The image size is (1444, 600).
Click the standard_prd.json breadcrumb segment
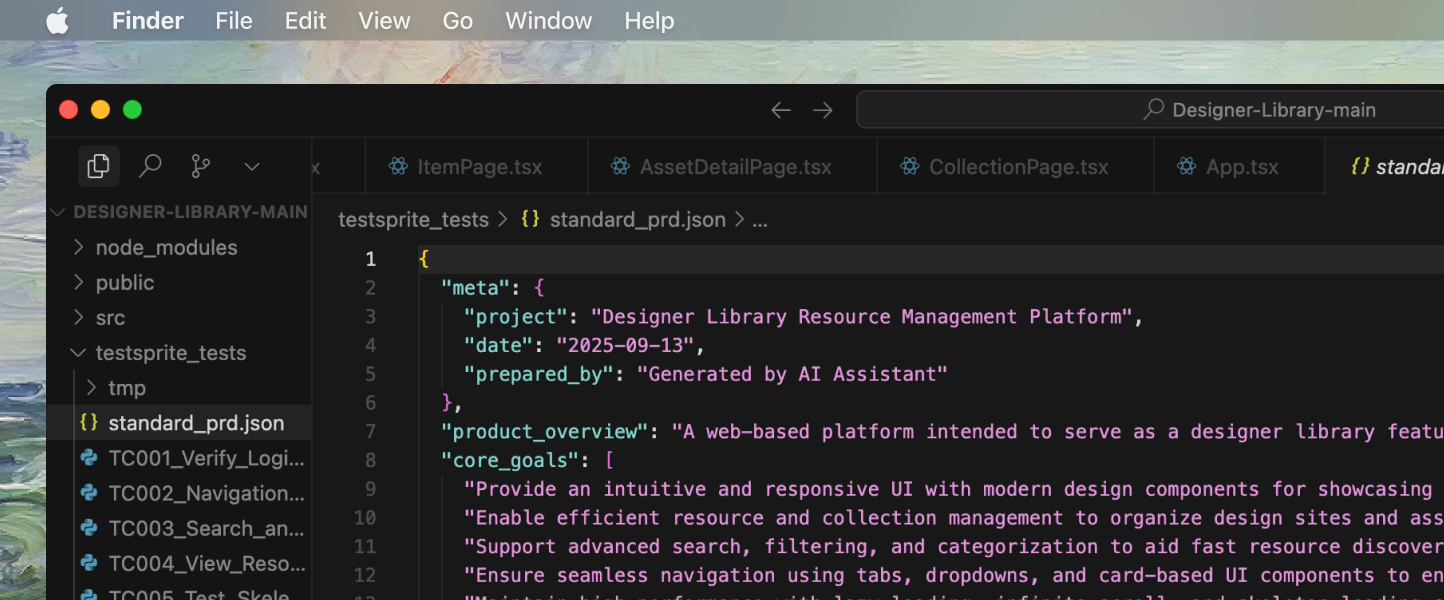638,220
